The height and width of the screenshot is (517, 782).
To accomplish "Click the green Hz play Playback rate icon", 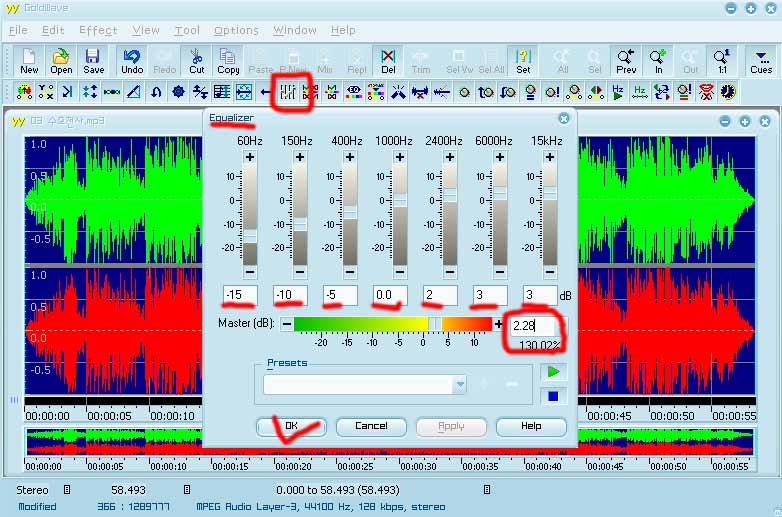I will coord(617,92).
